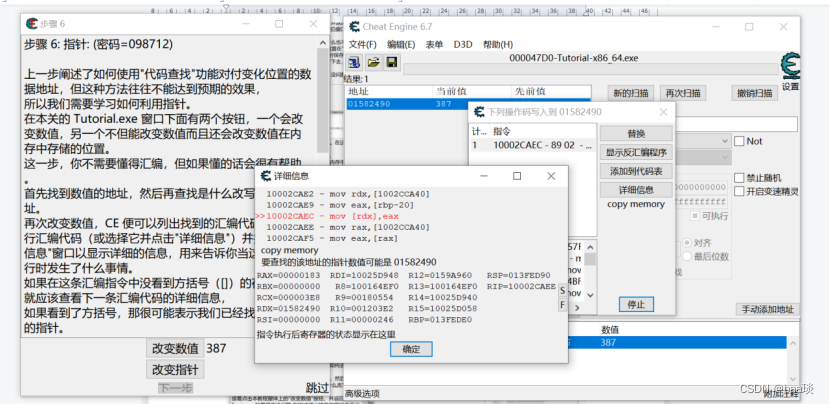Screen dimensions: 829x404
Task: Click the scan progress bar
Action: [591, 69]
